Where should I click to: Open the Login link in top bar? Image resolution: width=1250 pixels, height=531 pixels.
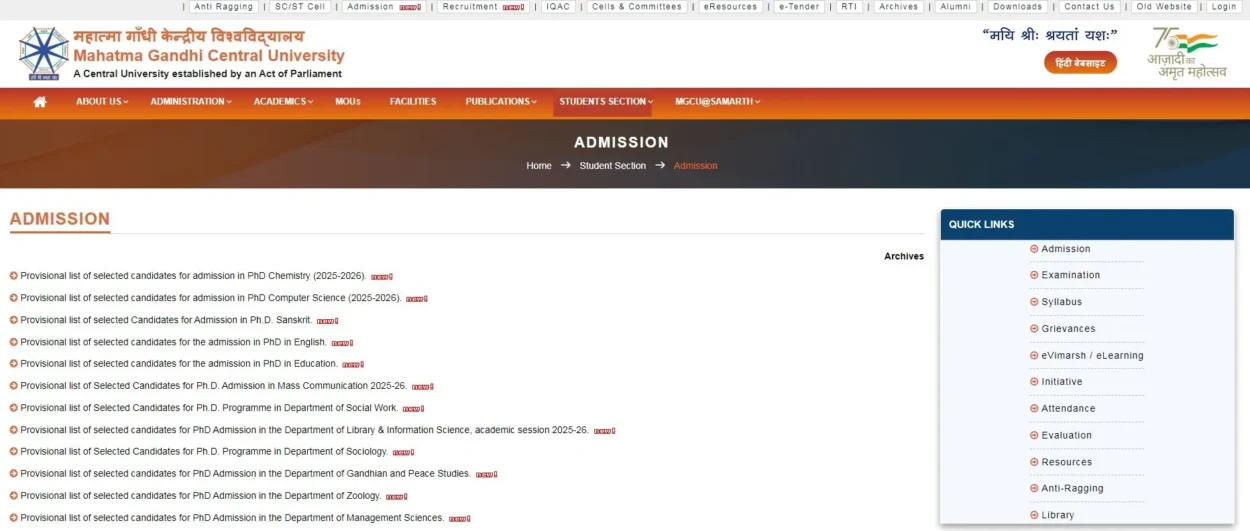(1224, 7)
